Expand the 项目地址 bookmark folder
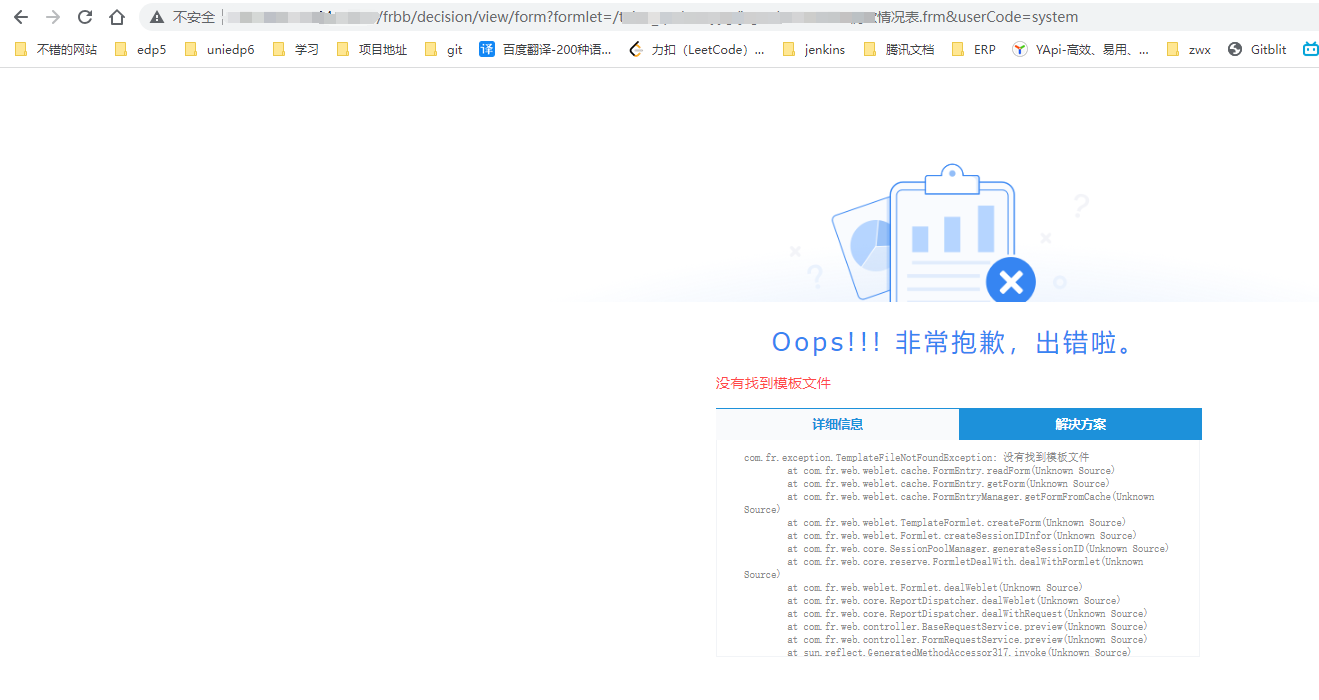 click(372, 49)
